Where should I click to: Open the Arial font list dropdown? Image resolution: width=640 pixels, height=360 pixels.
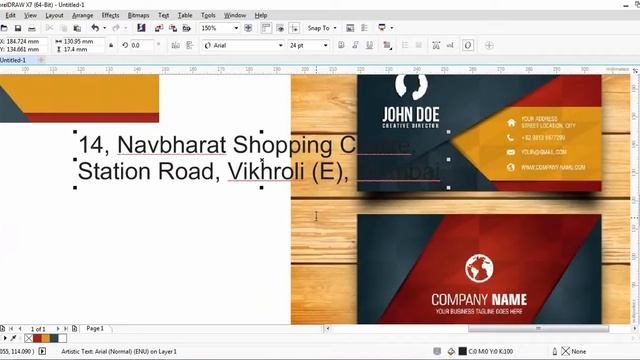280,45
